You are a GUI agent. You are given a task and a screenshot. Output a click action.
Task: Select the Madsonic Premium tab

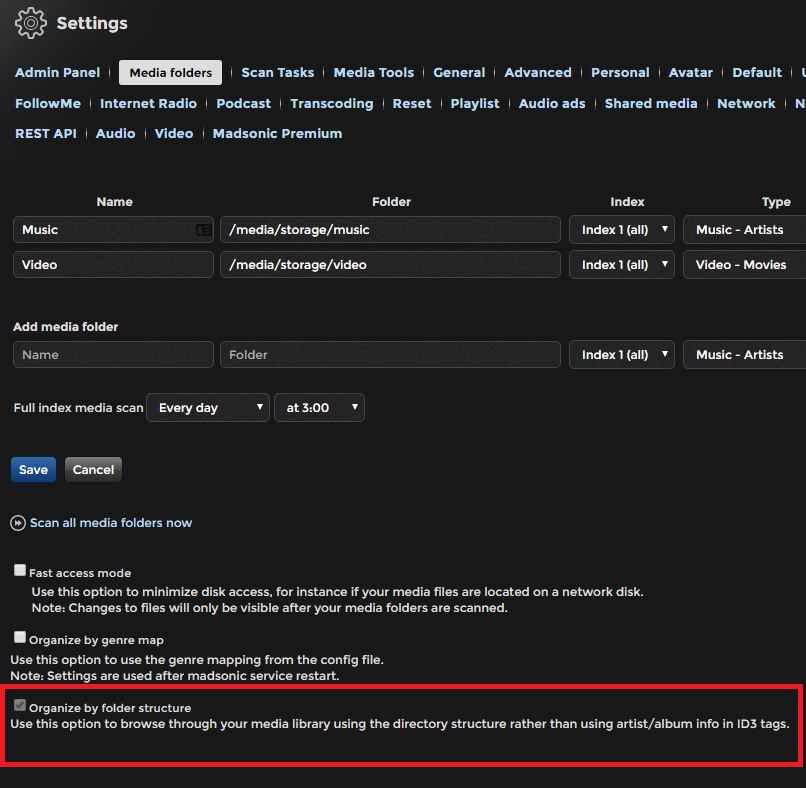pos(277,134)
